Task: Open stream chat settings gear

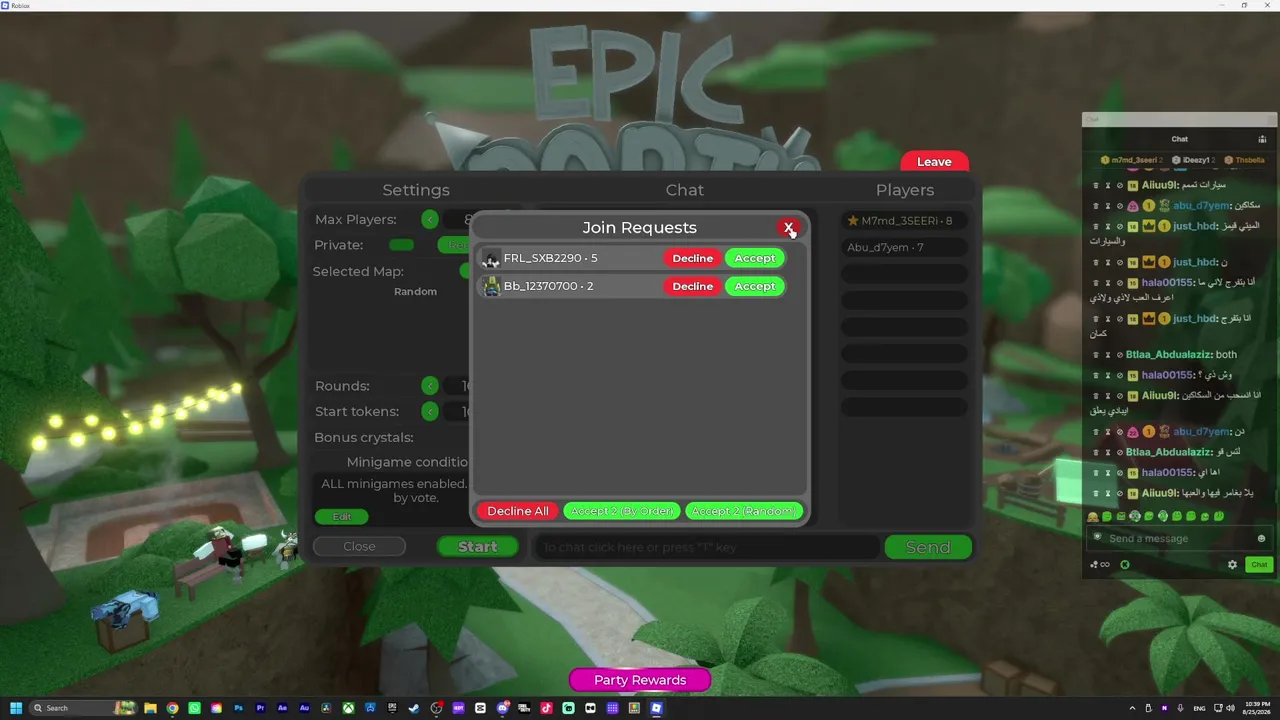Action: (1232, 564)
